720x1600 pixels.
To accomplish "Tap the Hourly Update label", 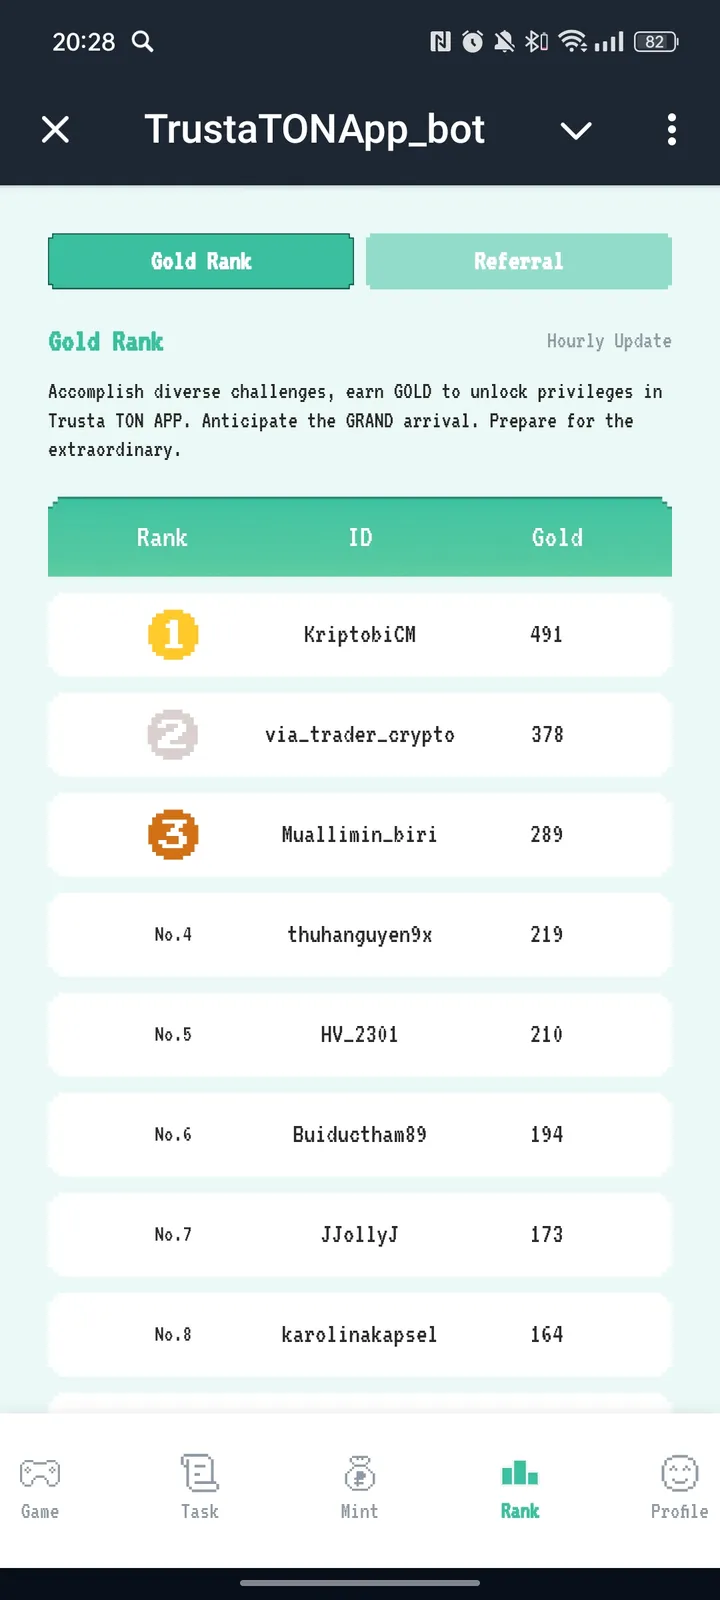I will point(609,341).
